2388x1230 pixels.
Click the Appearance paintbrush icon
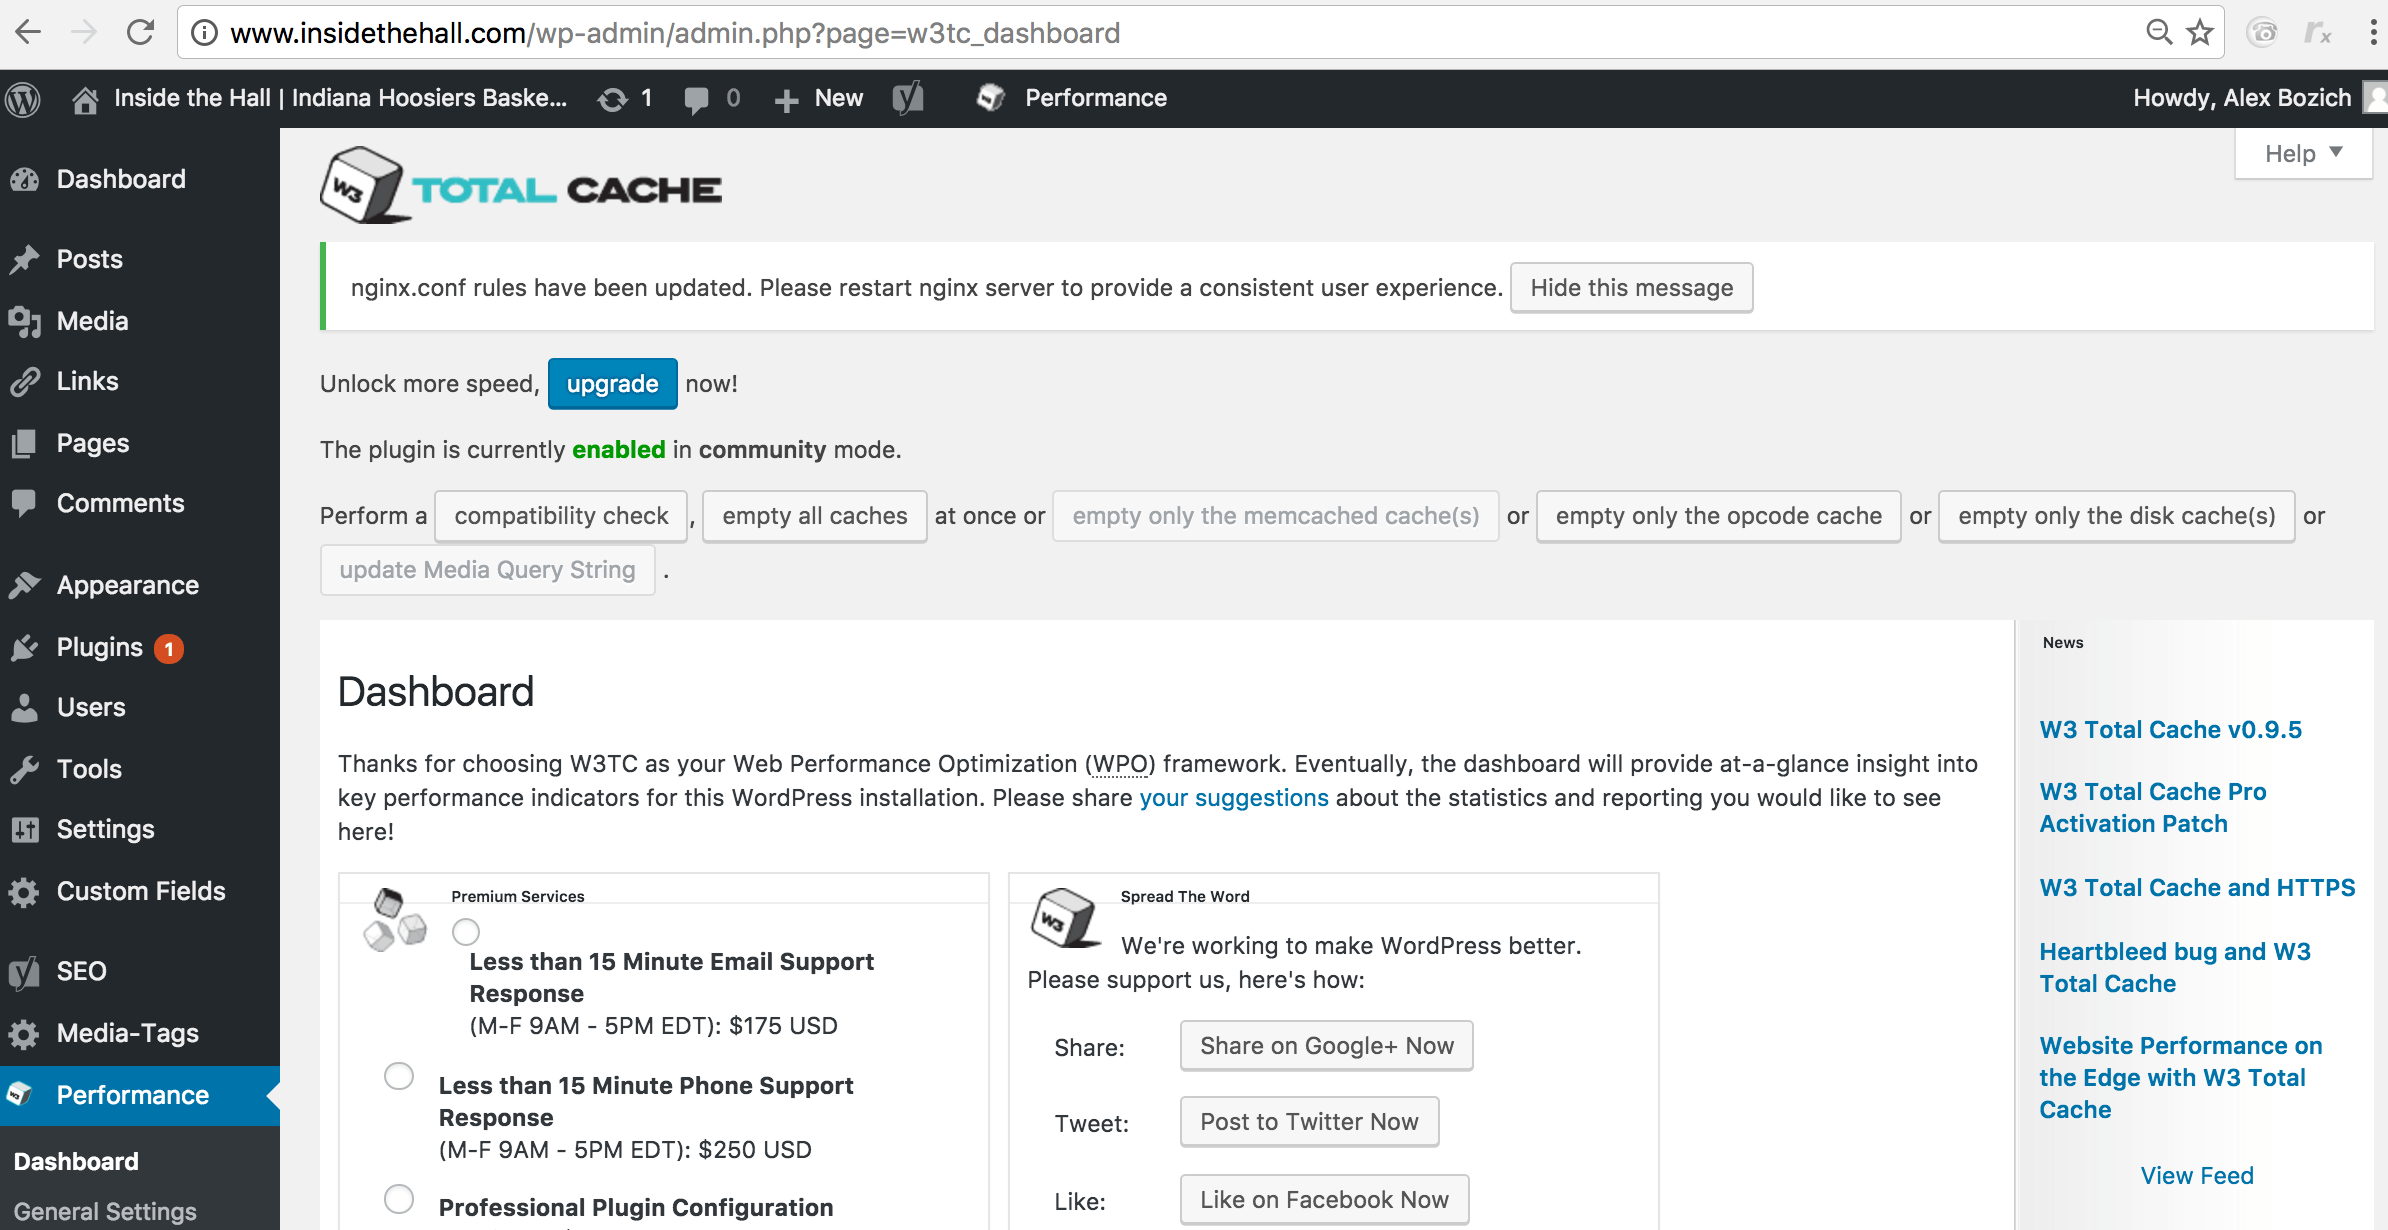tap(25, 585)
